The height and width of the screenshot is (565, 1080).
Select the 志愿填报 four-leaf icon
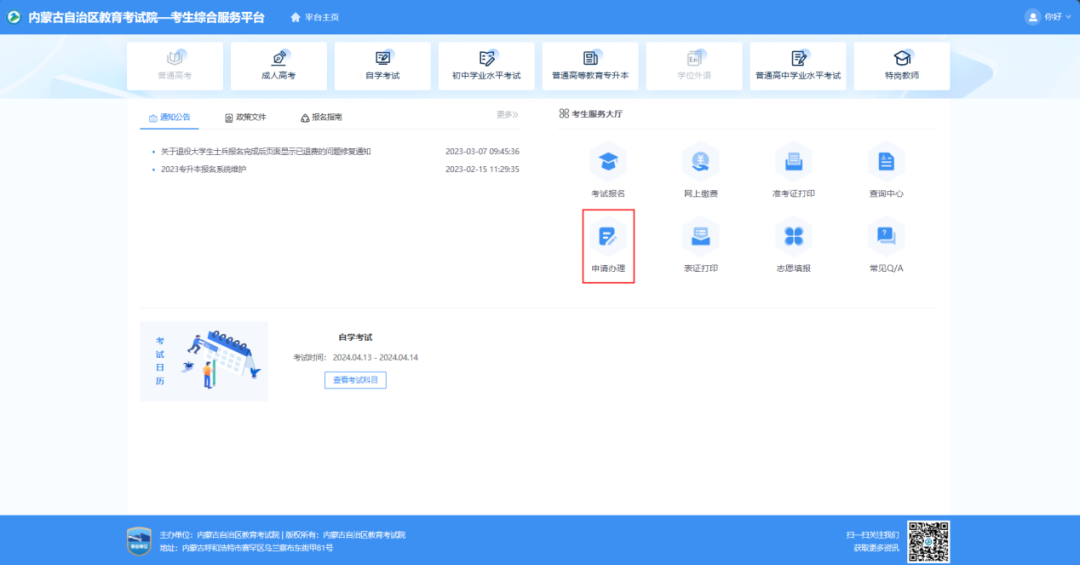[x=793, y=237]
